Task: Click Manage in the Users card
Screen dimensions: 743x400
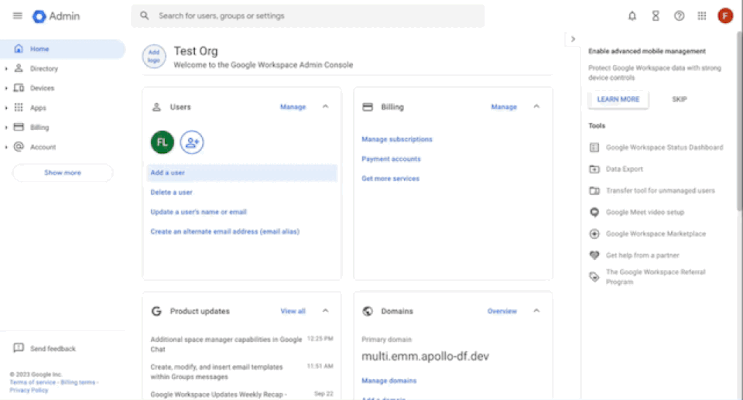Action: [x=293, y=107]
